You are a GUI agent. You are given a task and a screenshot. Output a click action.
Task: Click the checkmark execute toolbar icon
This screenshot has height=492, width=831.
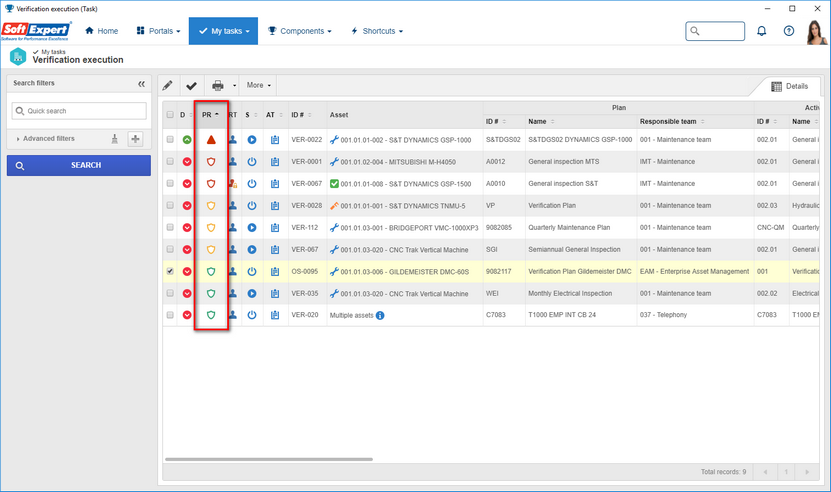pyautogui.click(x=191, y=85)
